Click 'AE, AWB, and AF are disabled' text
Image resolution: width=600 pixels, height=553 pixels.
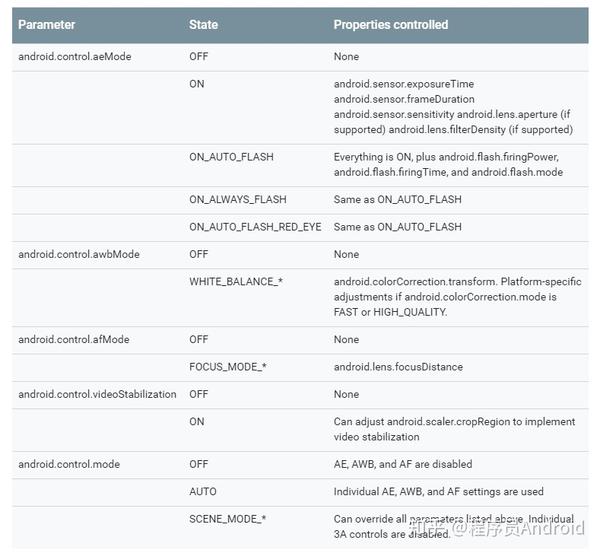pyautogui.click(x=403, y=464)
